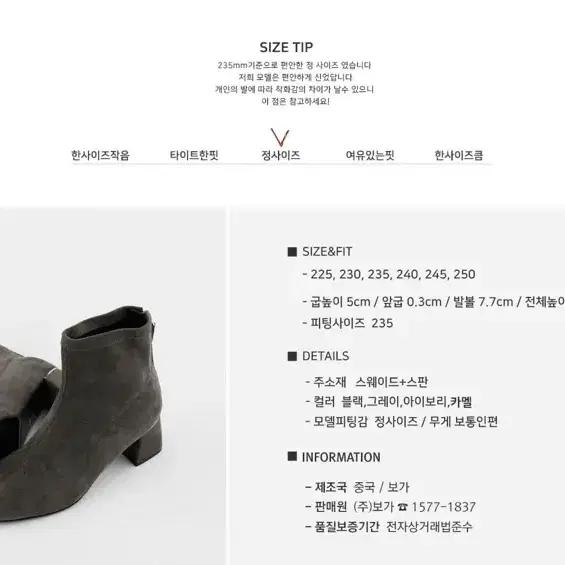Viewport: 565px width, 565px height.
Task: Click the SIZE TIP heading
Action: (286, 47)
